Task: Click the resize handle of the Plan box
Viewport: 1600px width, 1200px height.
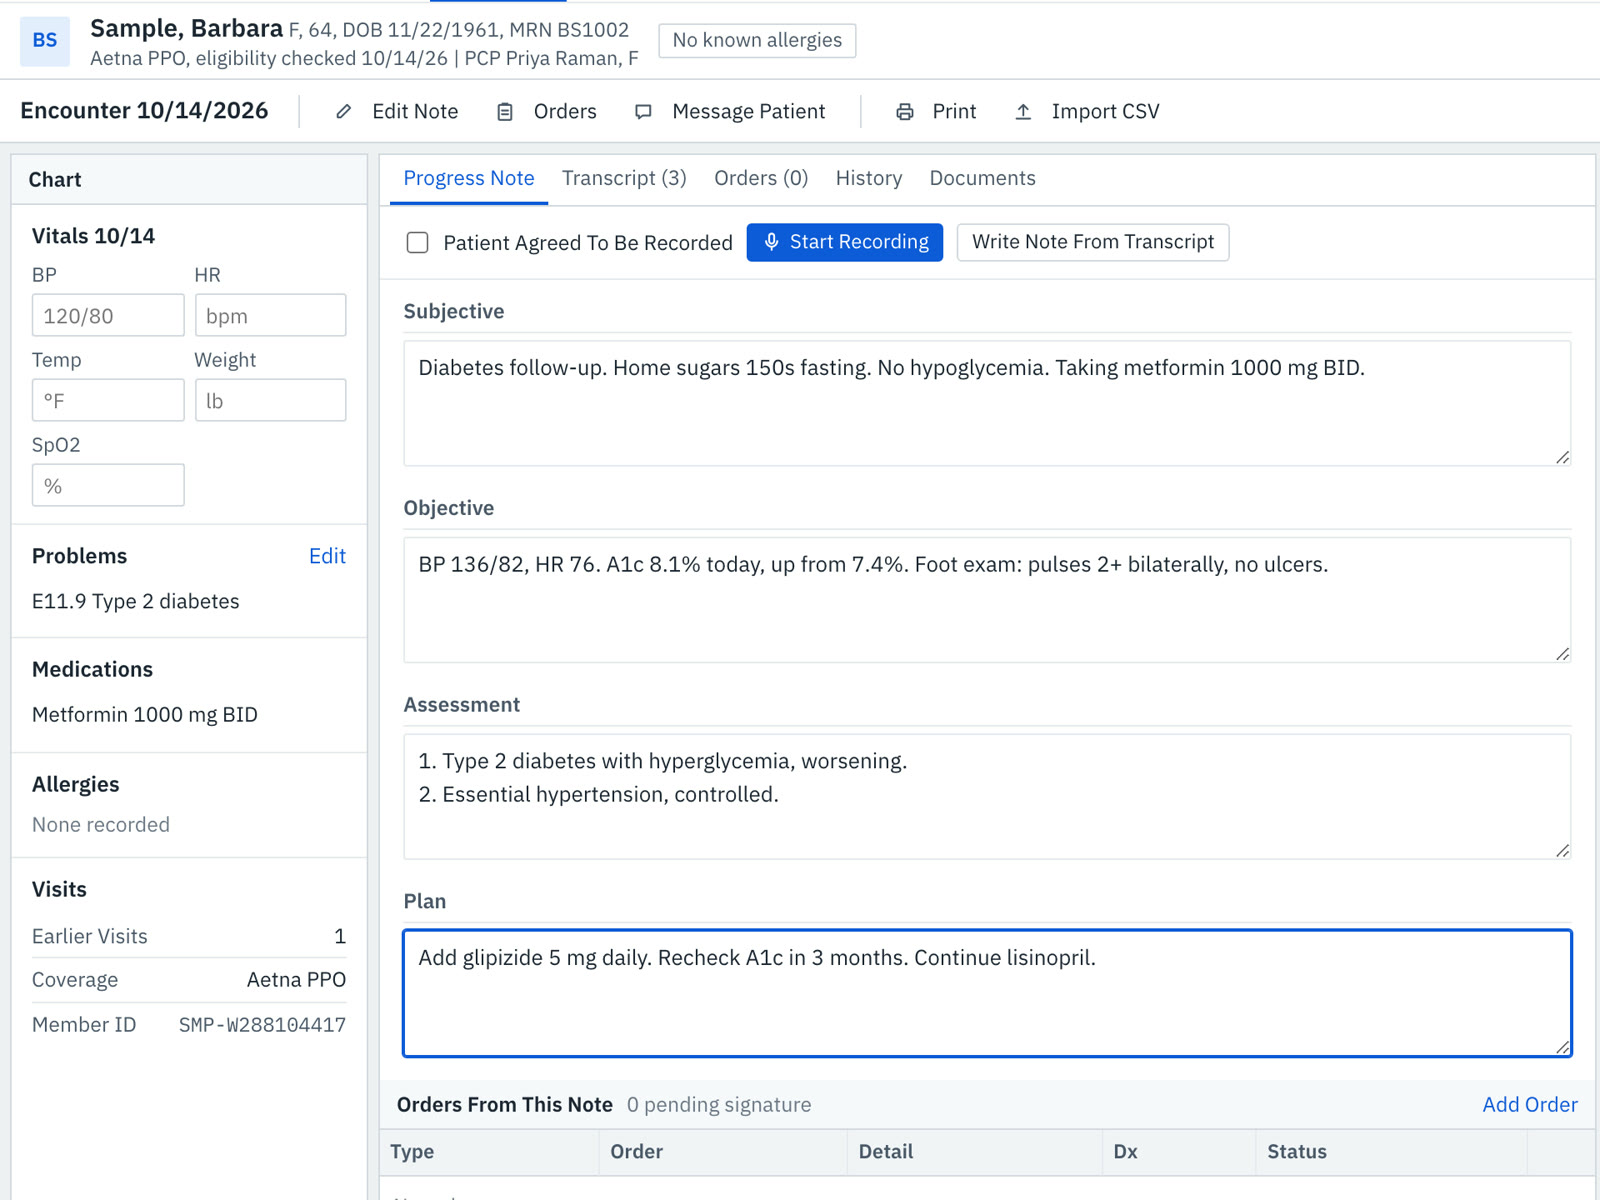Action: tap(1562, 1046)
